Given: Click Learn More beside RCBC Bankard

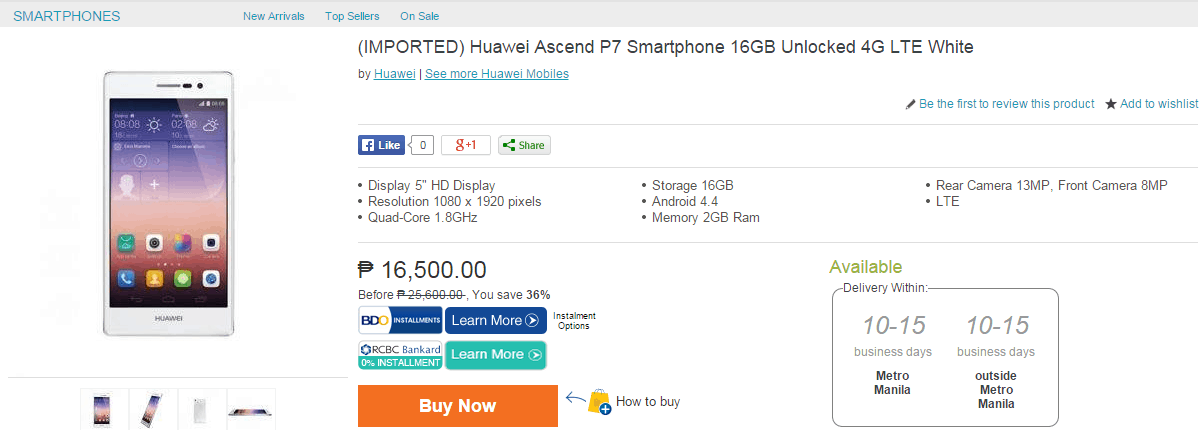Looking at the screenshot, I should [496, 355].
